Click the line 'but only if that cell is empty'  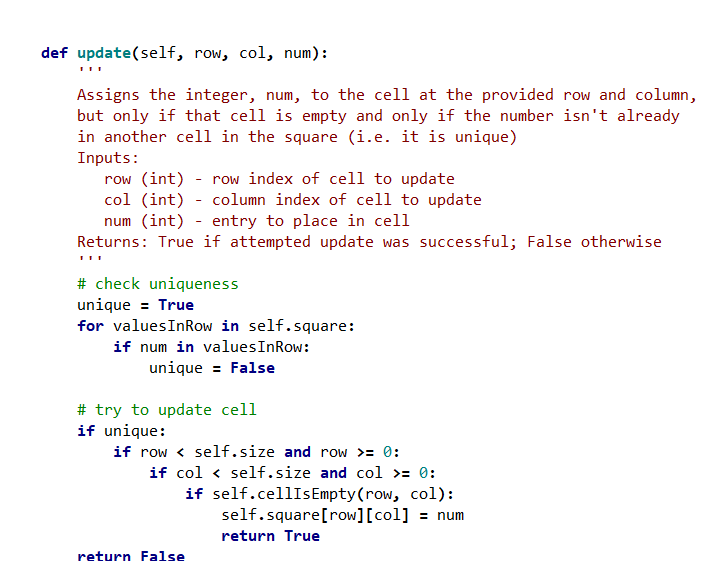(x=378, y=116)
